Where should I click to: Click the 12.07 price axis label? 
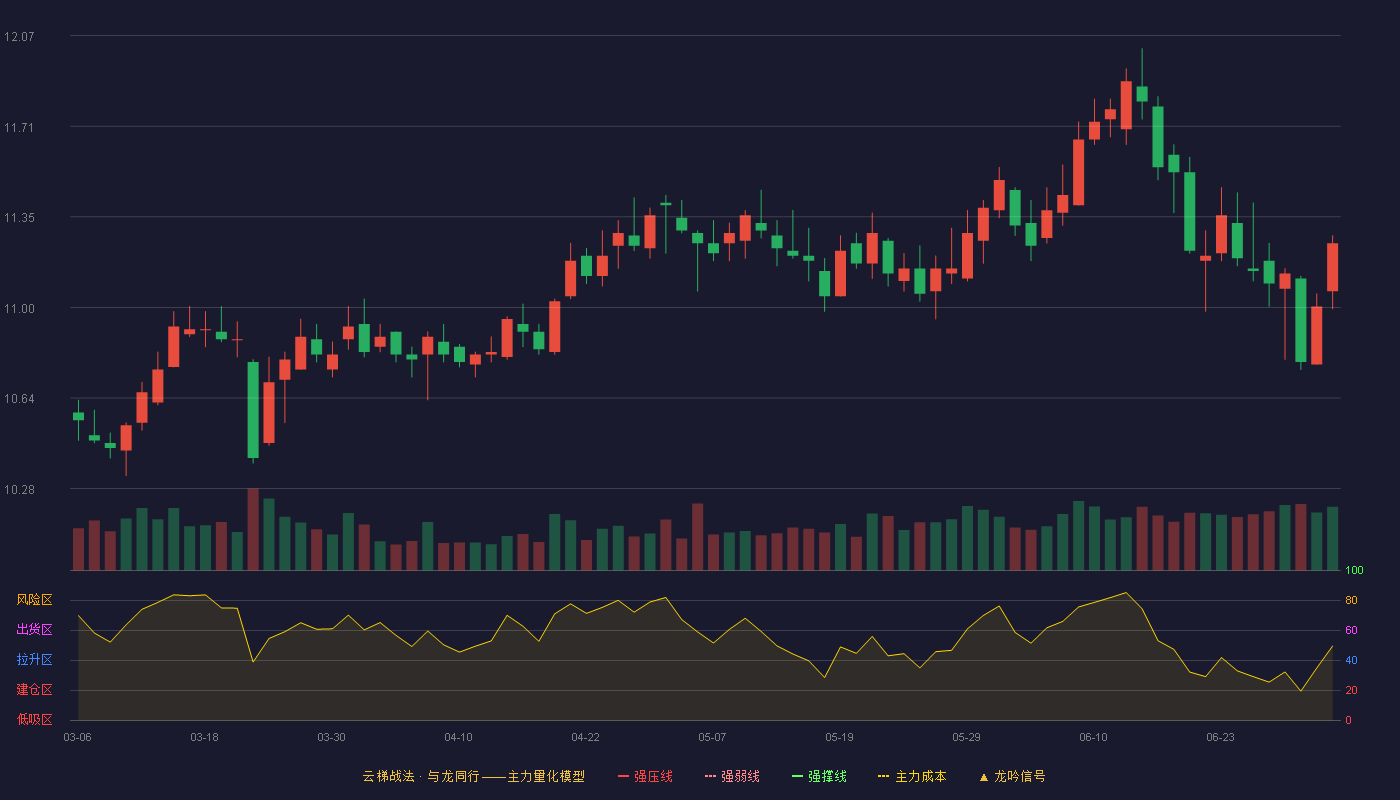(19, 37)
